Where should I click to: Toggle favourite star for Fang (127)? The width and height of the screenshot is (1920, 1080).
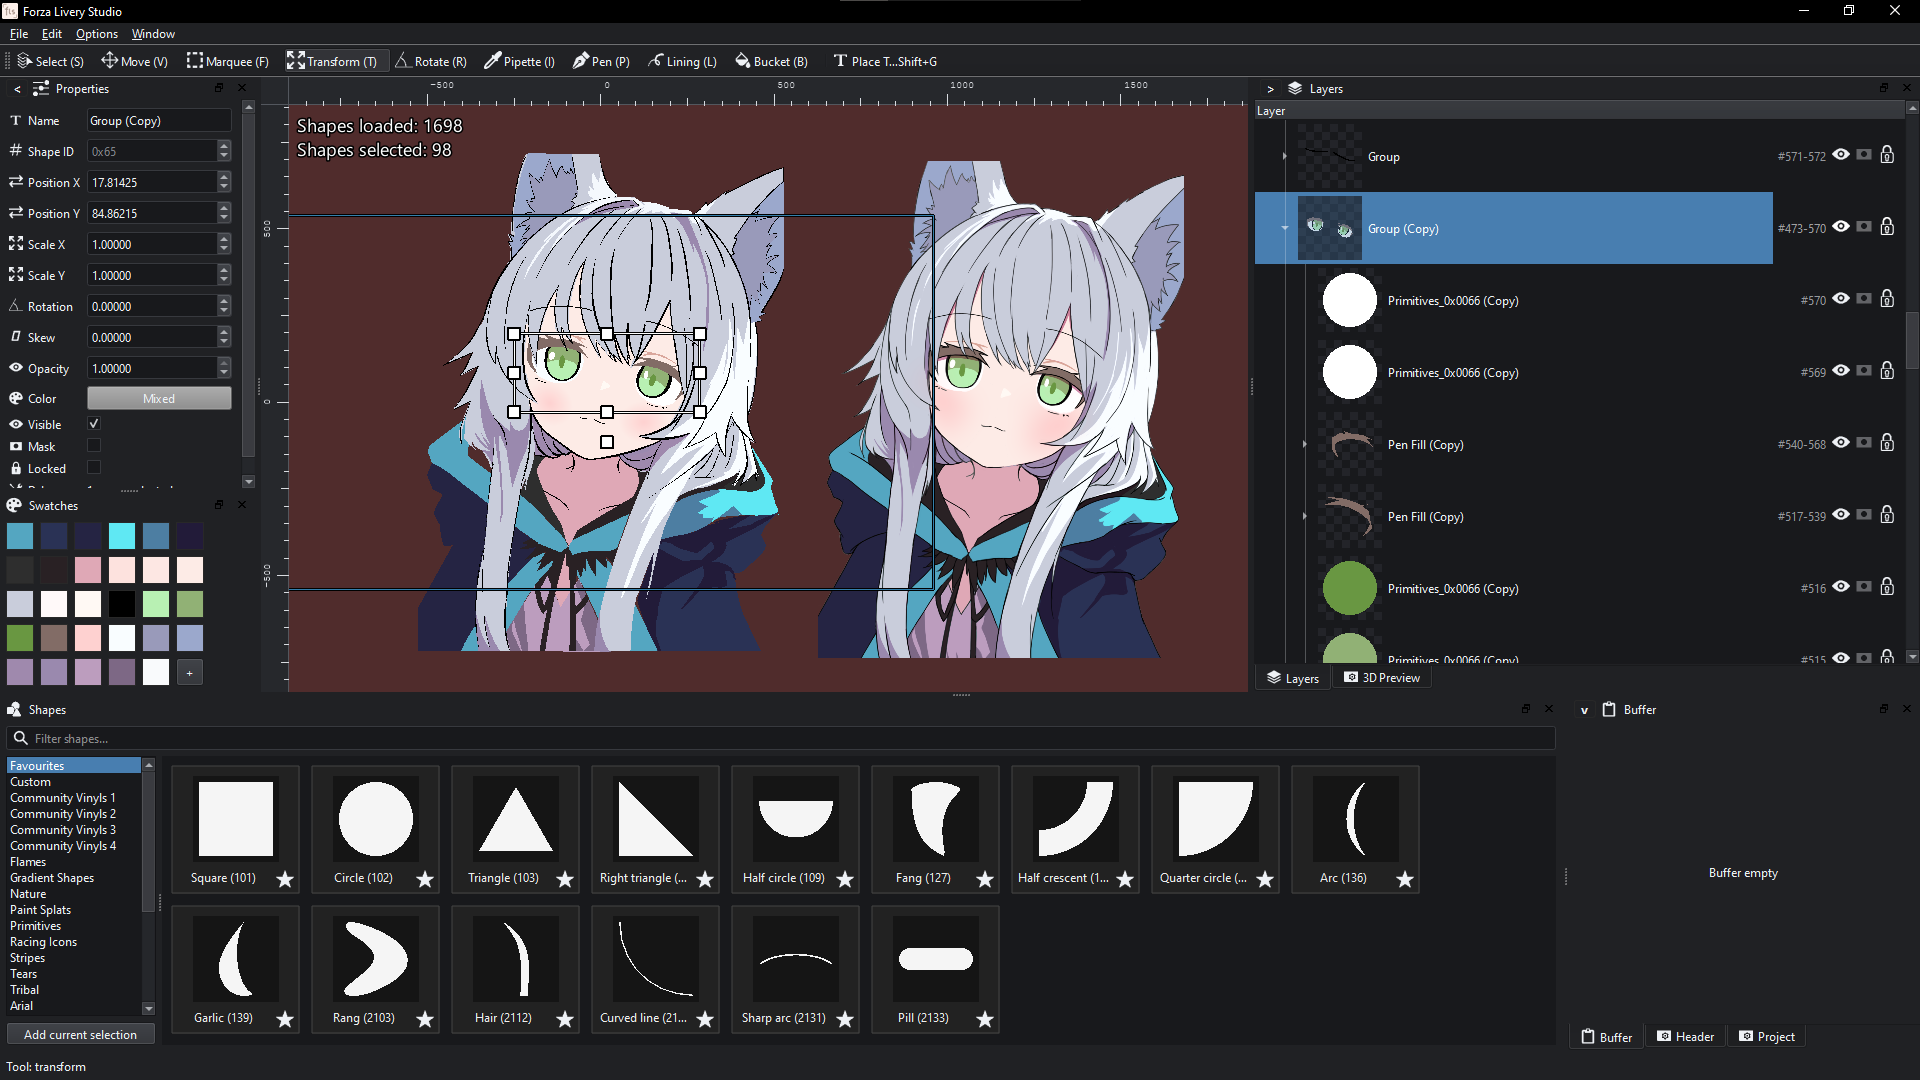point(985,879)
